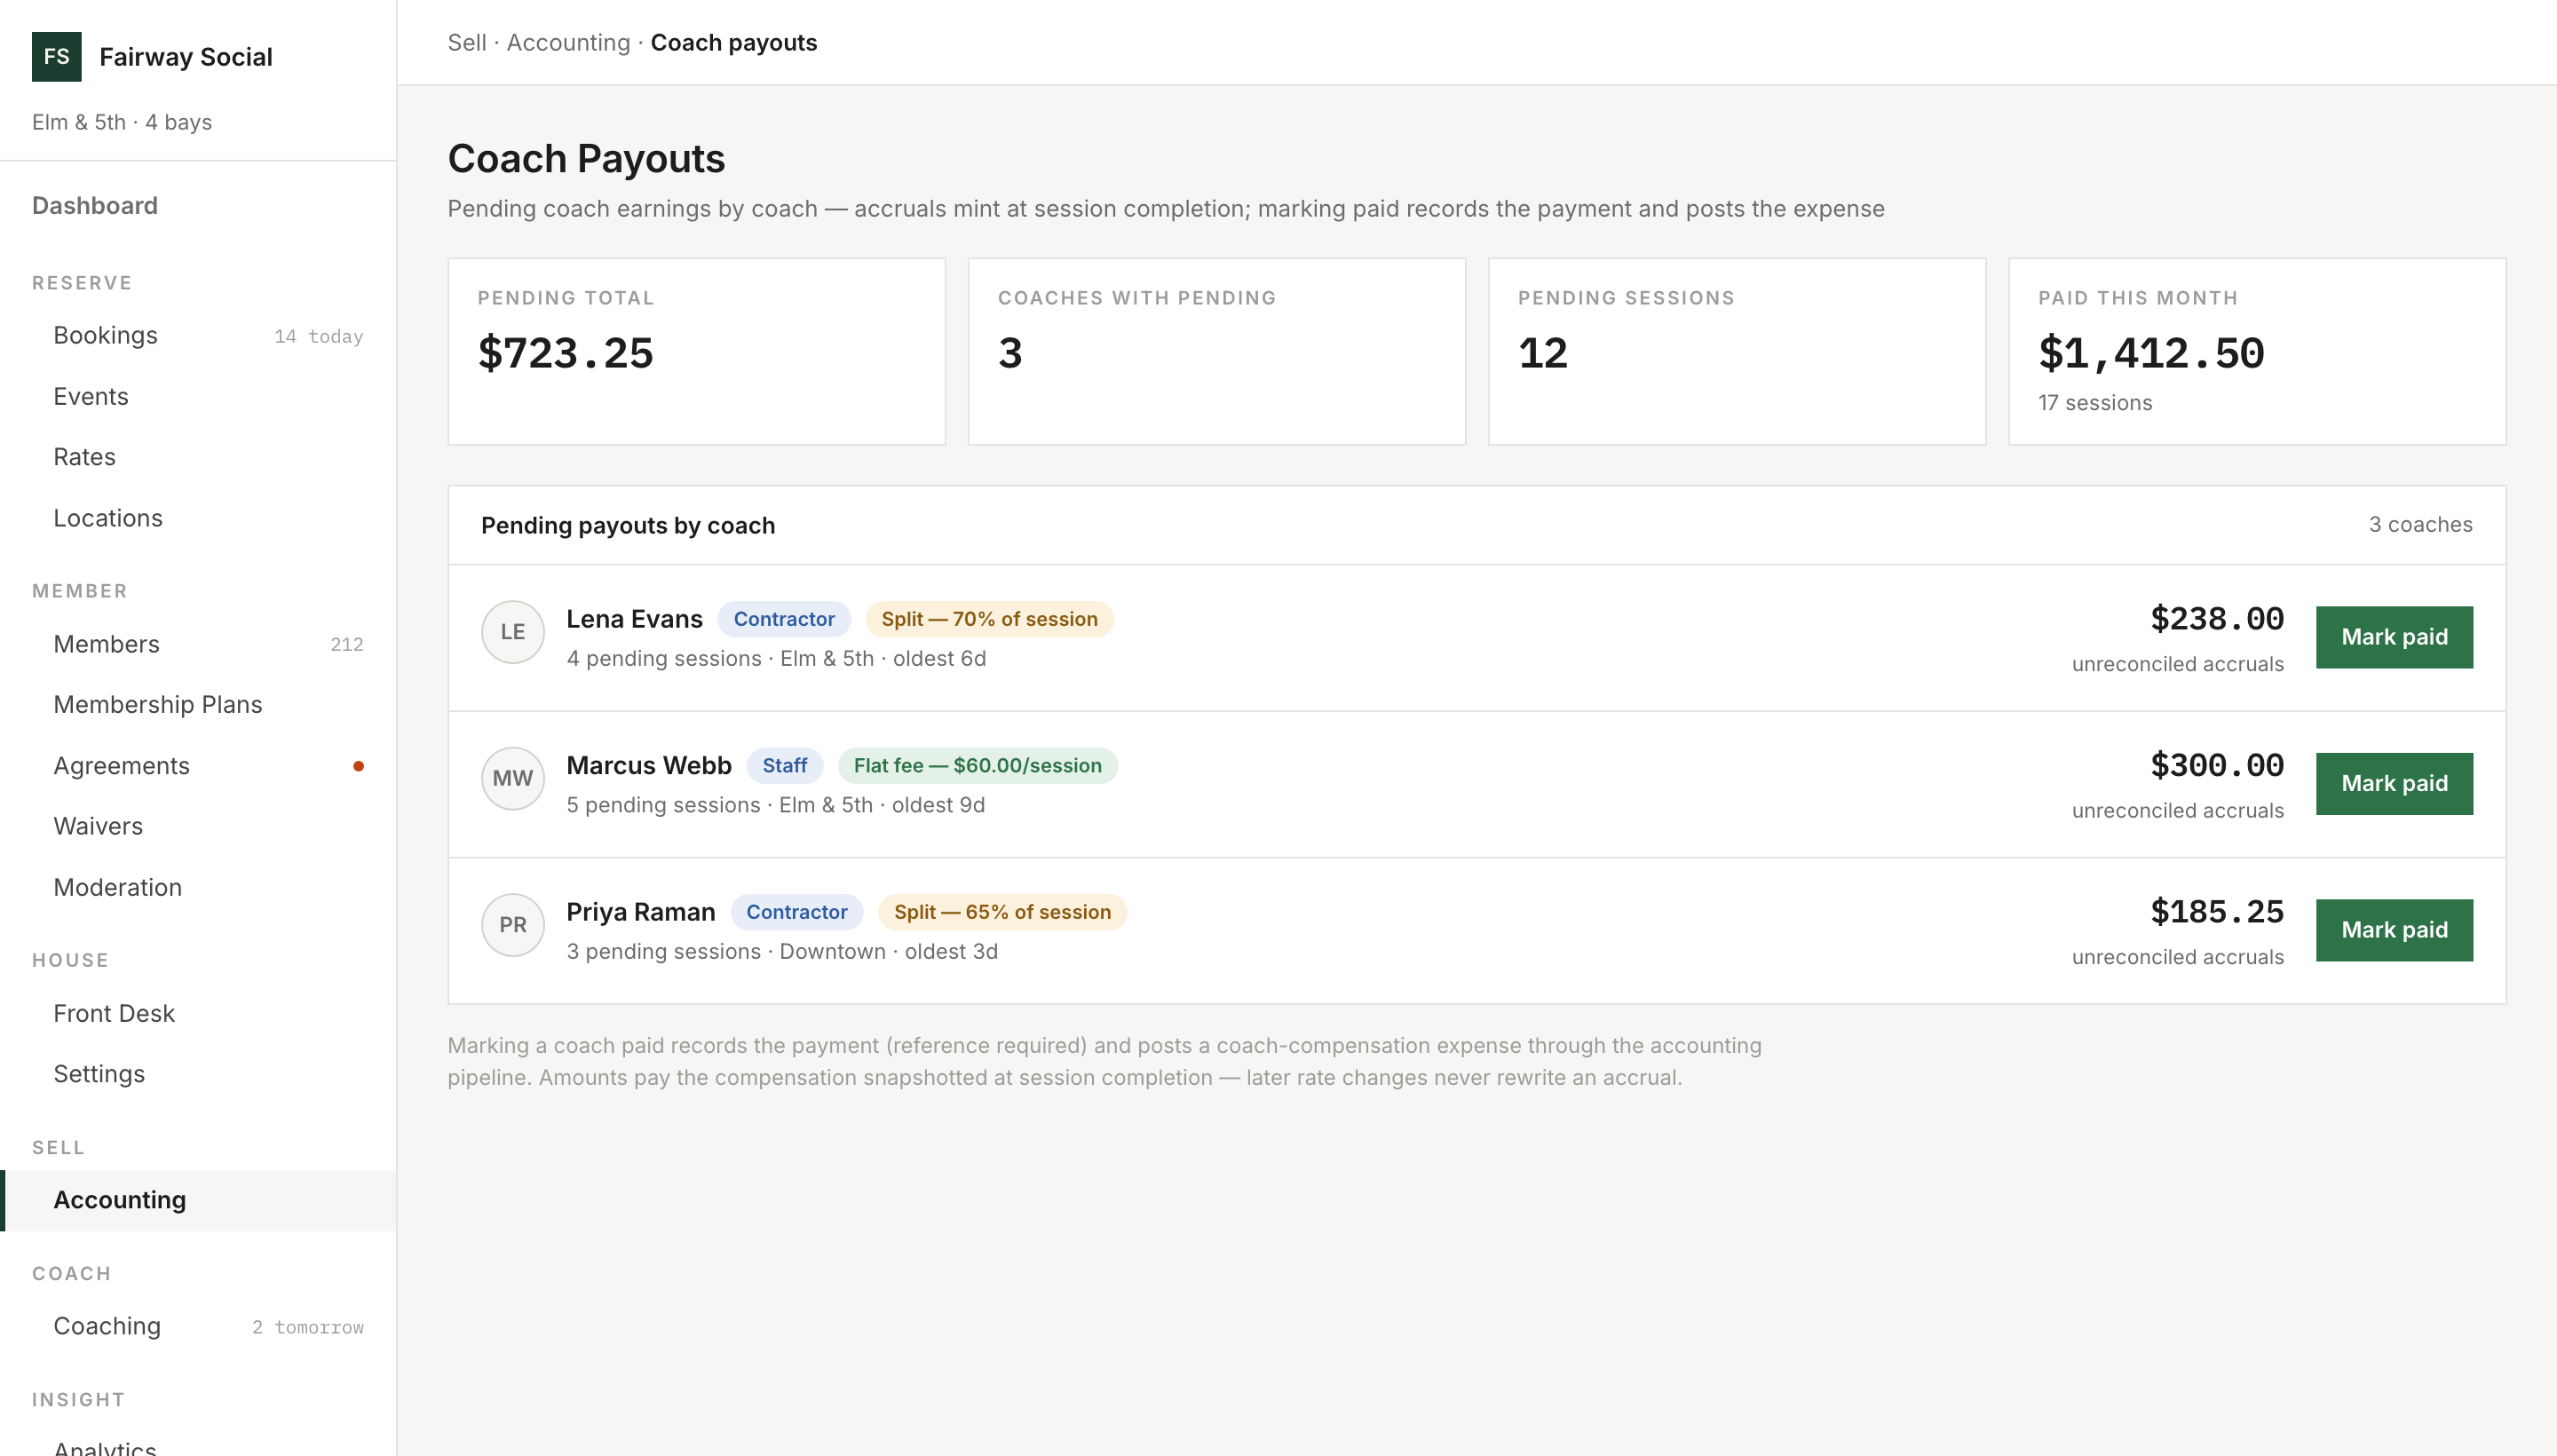Click '5 pending sessions · Elm & 5th · oldest 9d'

(x=775, y=806)
